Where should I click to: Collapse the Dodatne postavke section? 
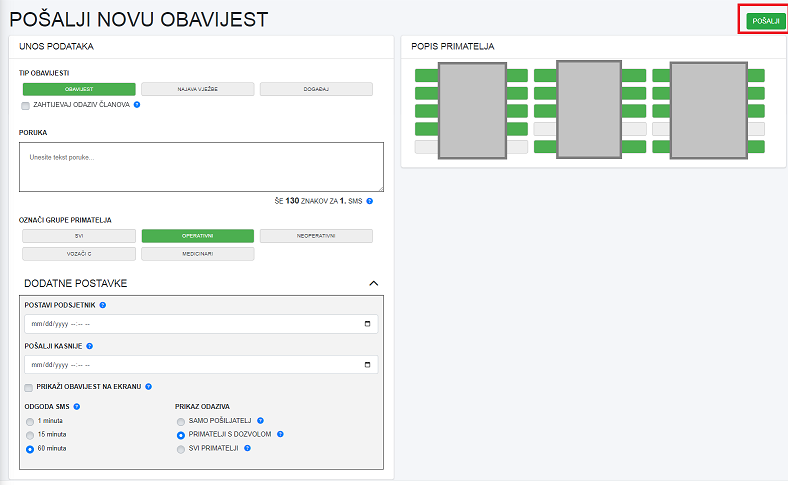click(x=374, y=284)
